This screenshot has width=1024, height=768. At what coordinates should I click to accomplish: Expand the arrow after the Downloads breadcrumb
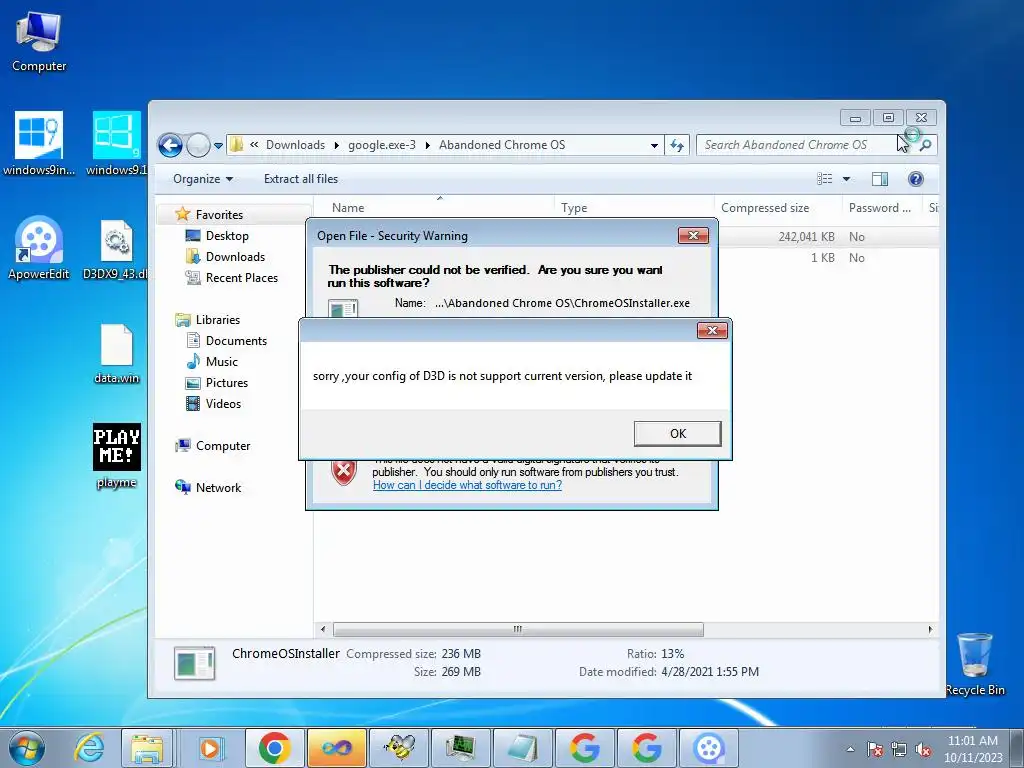pos(336,145)
